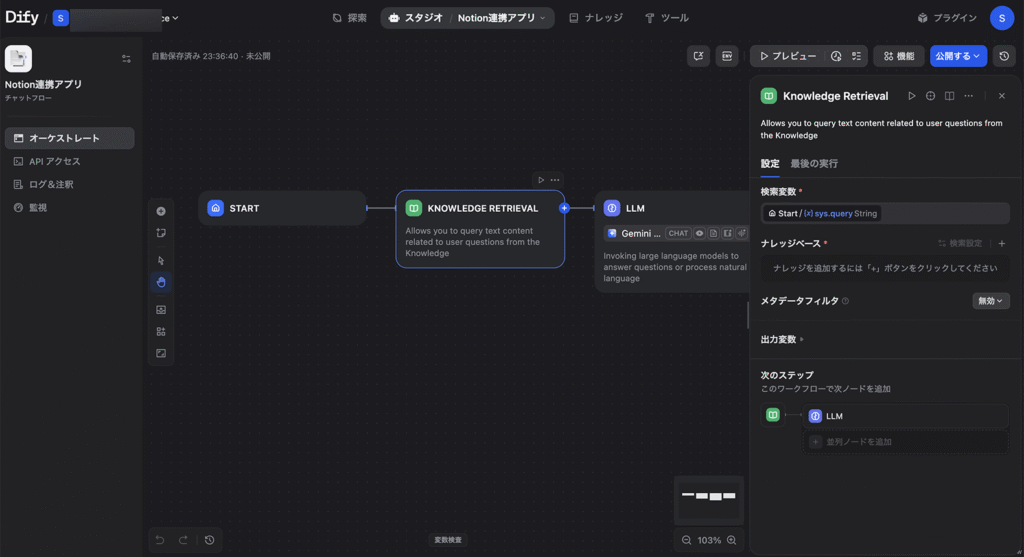Click the プレビュー preview button

click(x=786, y=56)
